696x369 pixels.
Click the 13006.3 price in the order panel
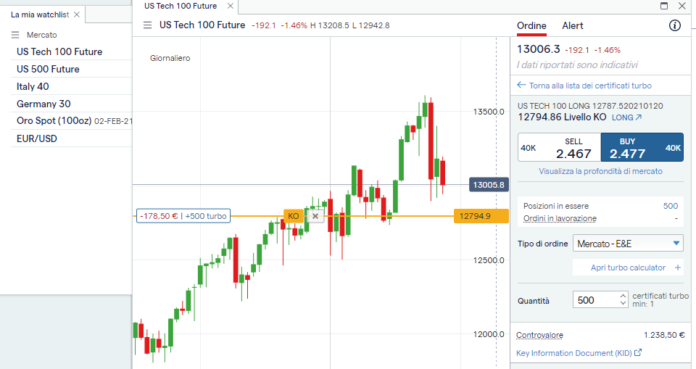click(538, 49)
